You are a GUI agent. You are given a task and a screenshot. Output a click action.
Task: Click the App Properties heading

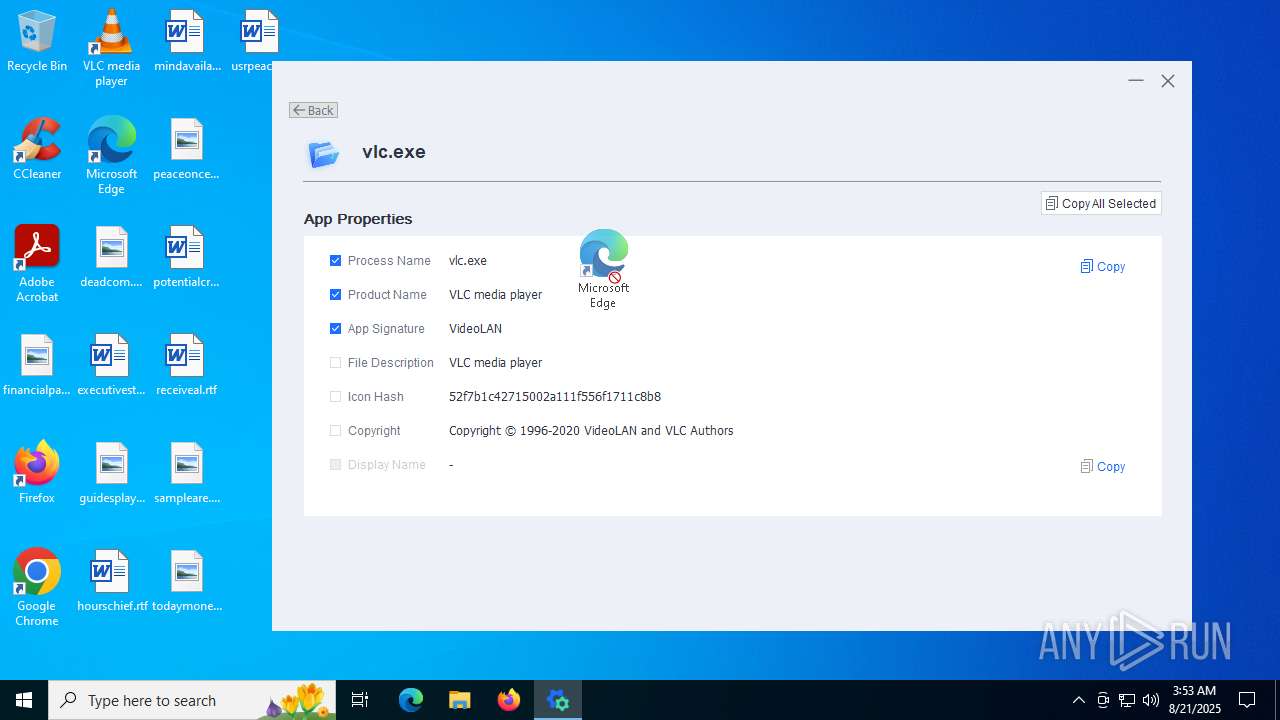coord(358,219)
